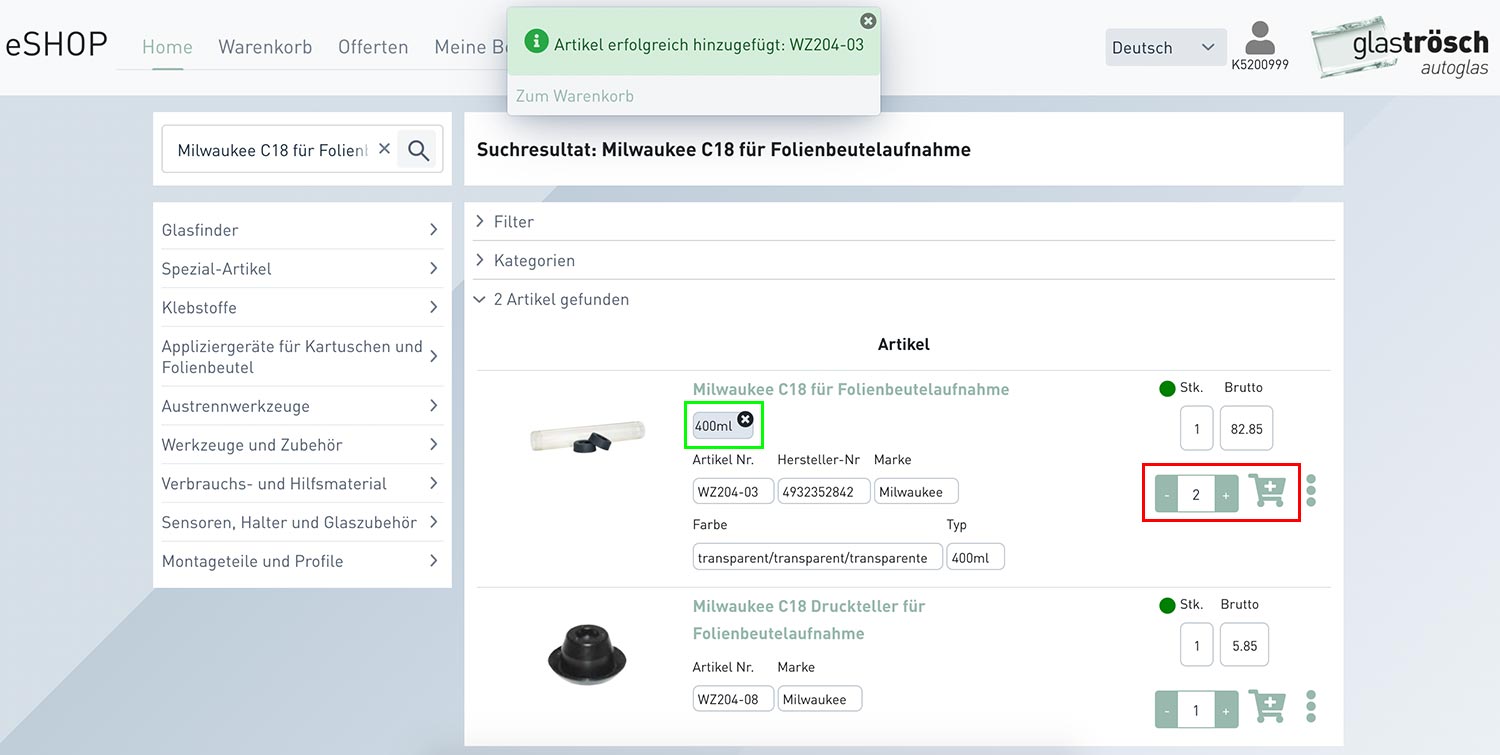Click the Zum Warenkorb link
1500x755 pixels.
pyautogui.click(x=575, y=96)
